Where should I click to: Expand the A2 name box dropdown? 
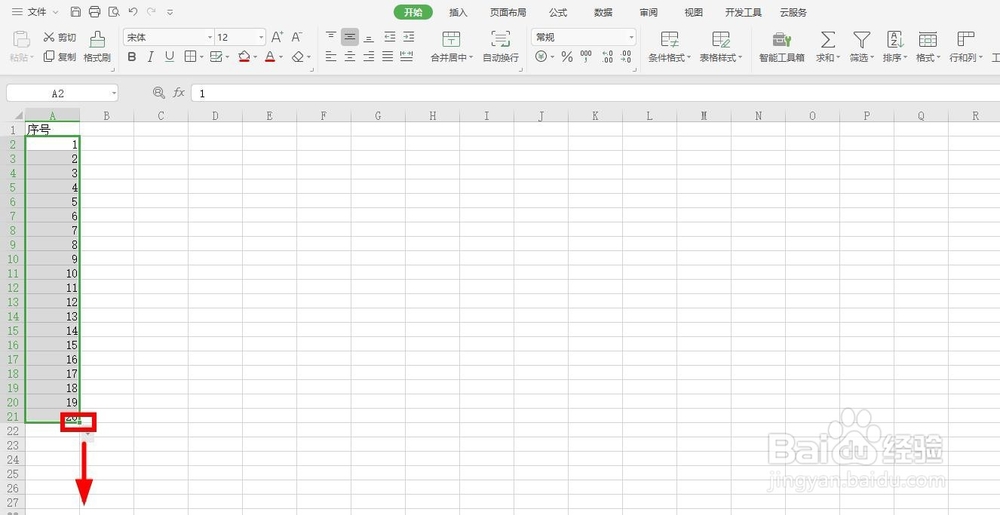[114, 93]
